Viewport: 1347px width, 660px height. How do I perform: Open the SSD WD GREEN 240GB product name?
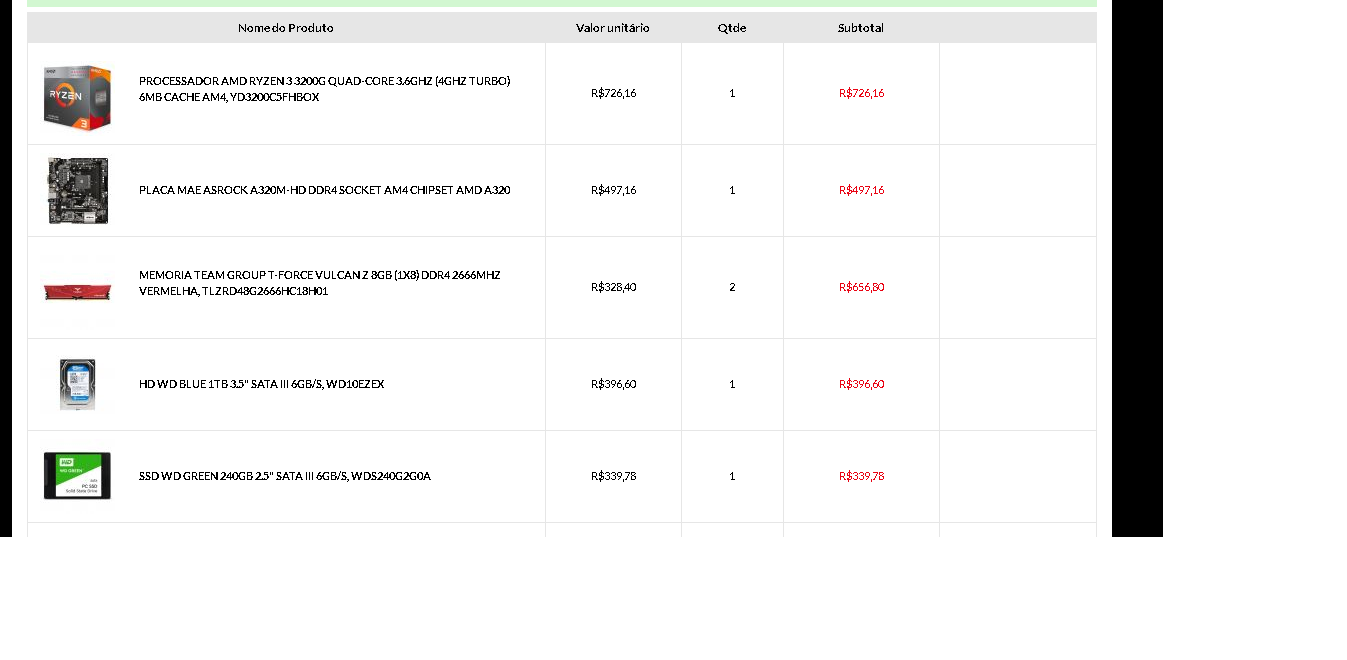[284, 476]
